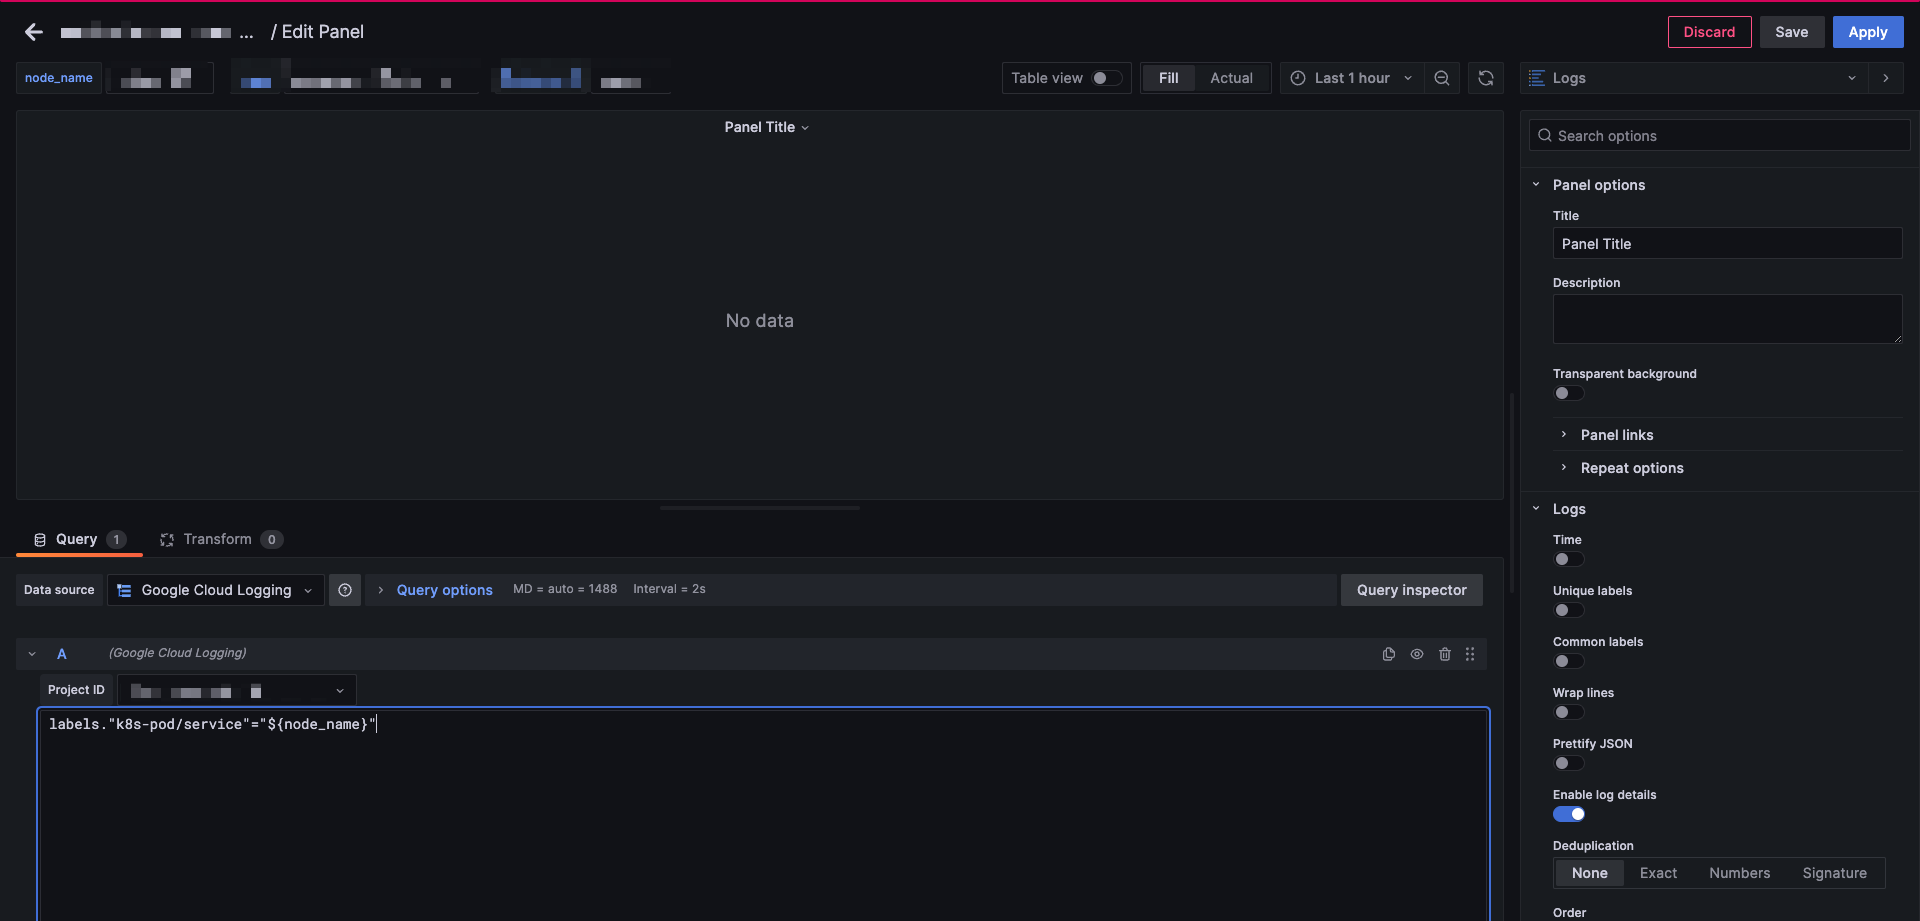Image resolution: width=1920 pixels, height=921 pixels.
Task: Click the zoom out time range icon
Action: pyautogui.click(x=1442, y=78)
